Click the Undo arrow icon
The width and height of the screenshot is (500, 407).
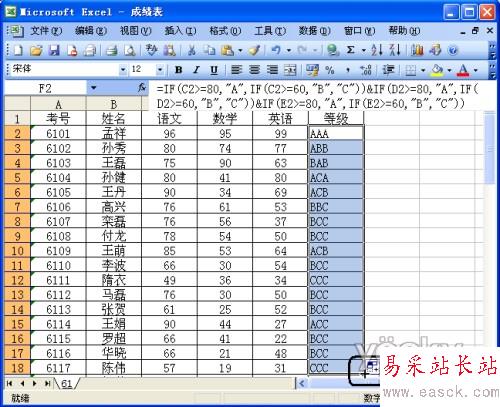(276, 50)
